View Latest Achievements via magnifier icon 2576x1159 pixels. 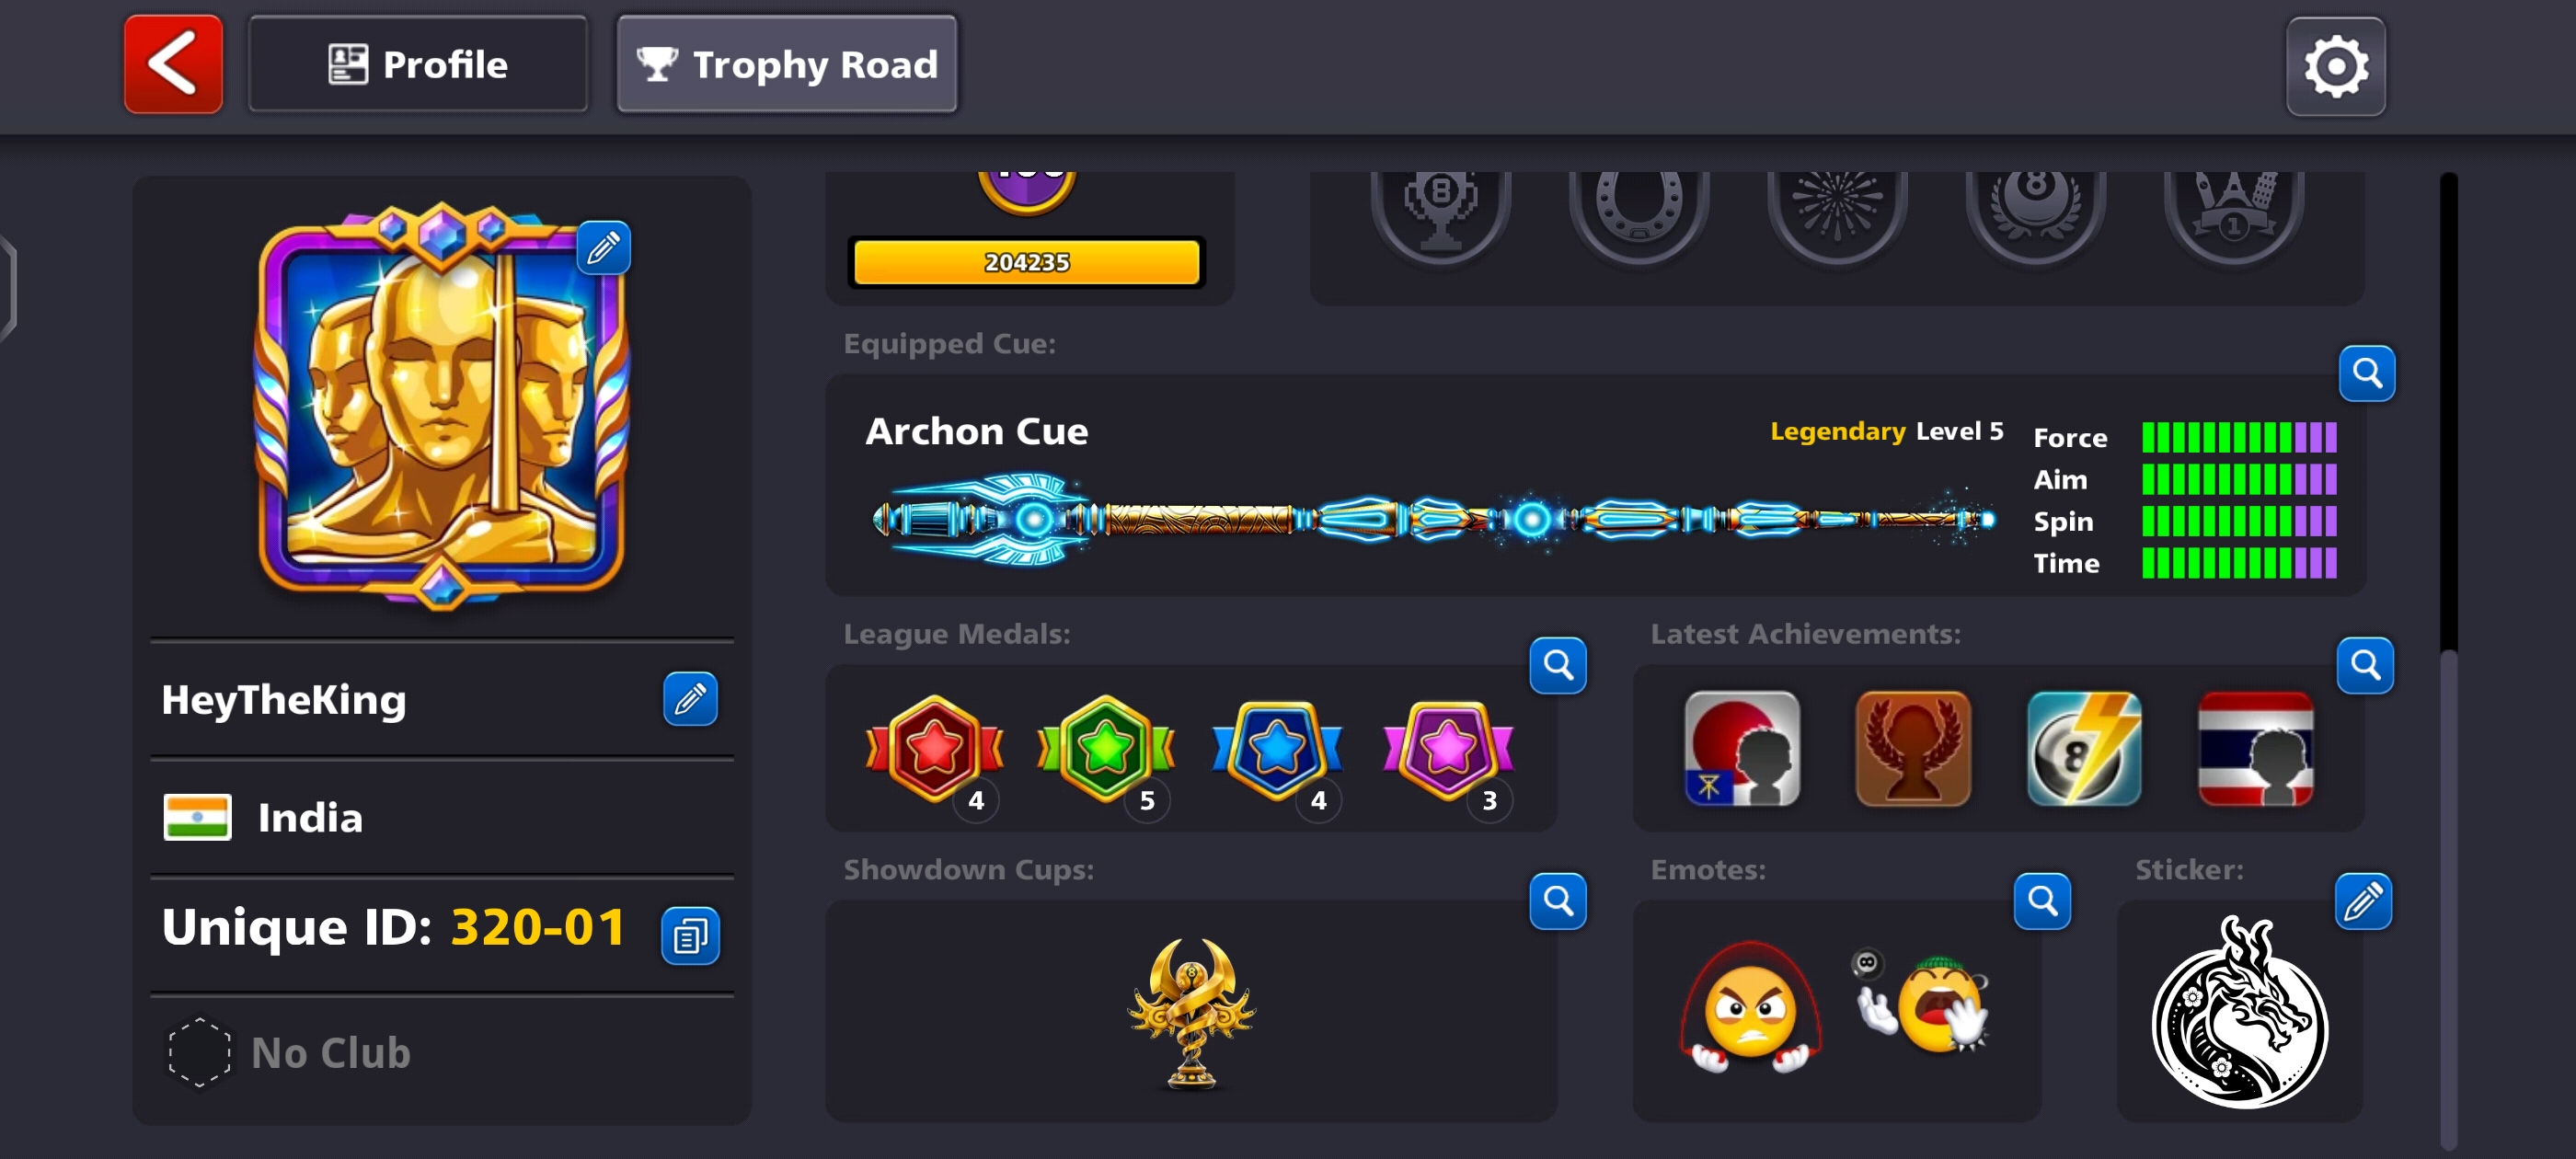2364,665
